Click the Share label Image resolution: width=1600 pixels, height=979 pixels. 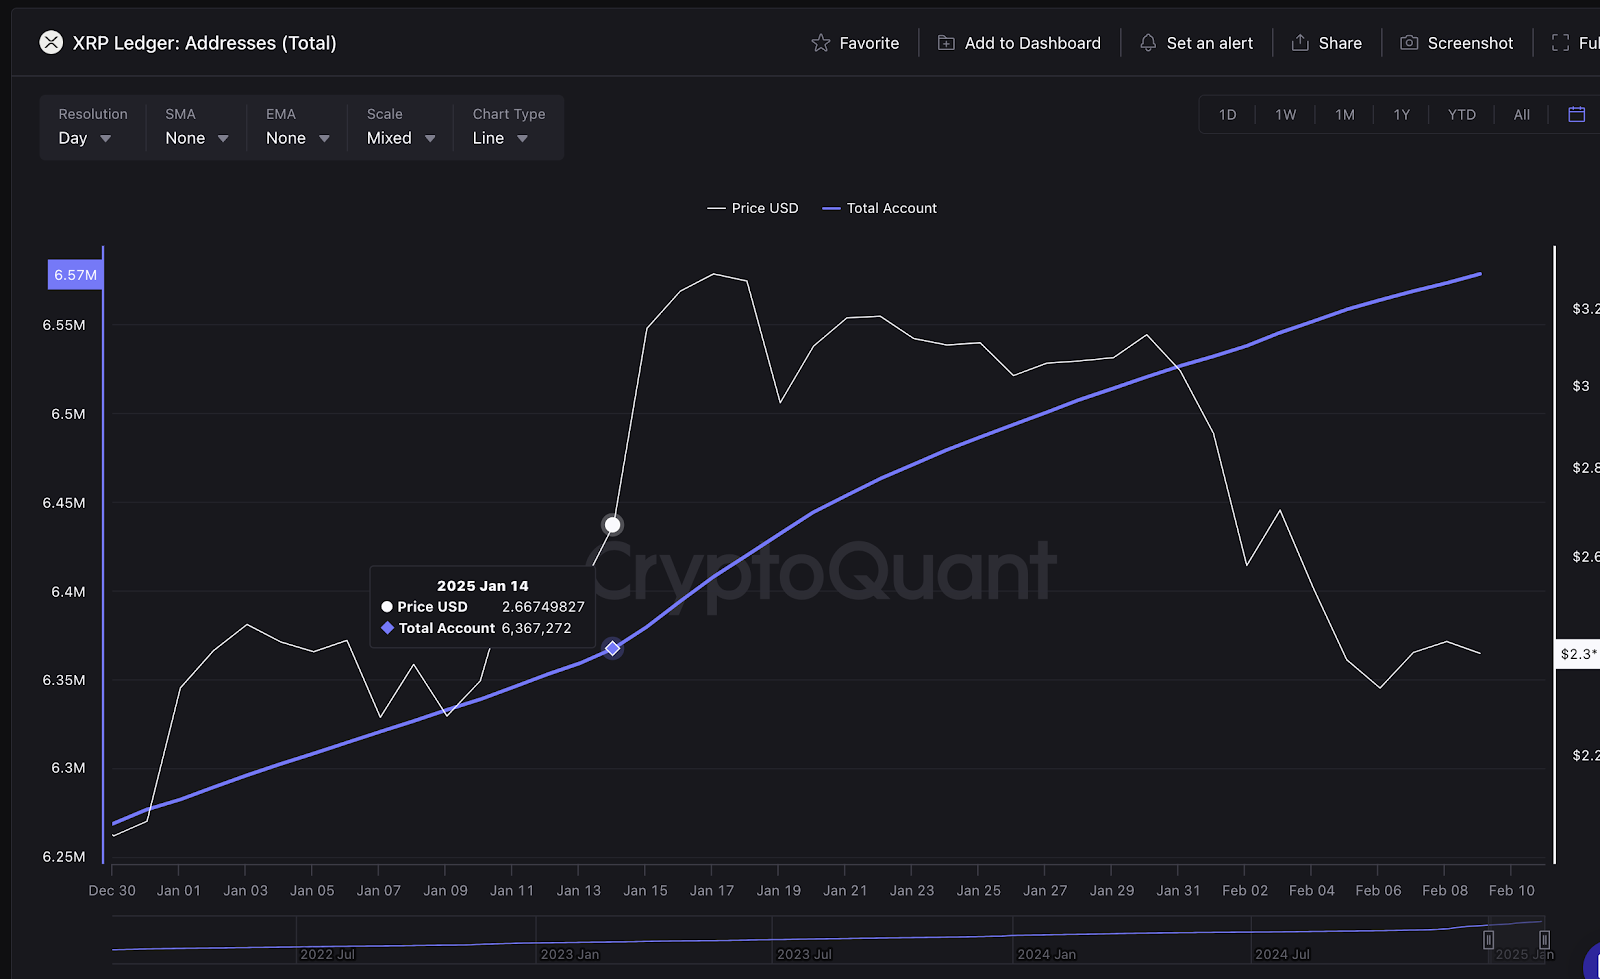(x=1340, y=43)
